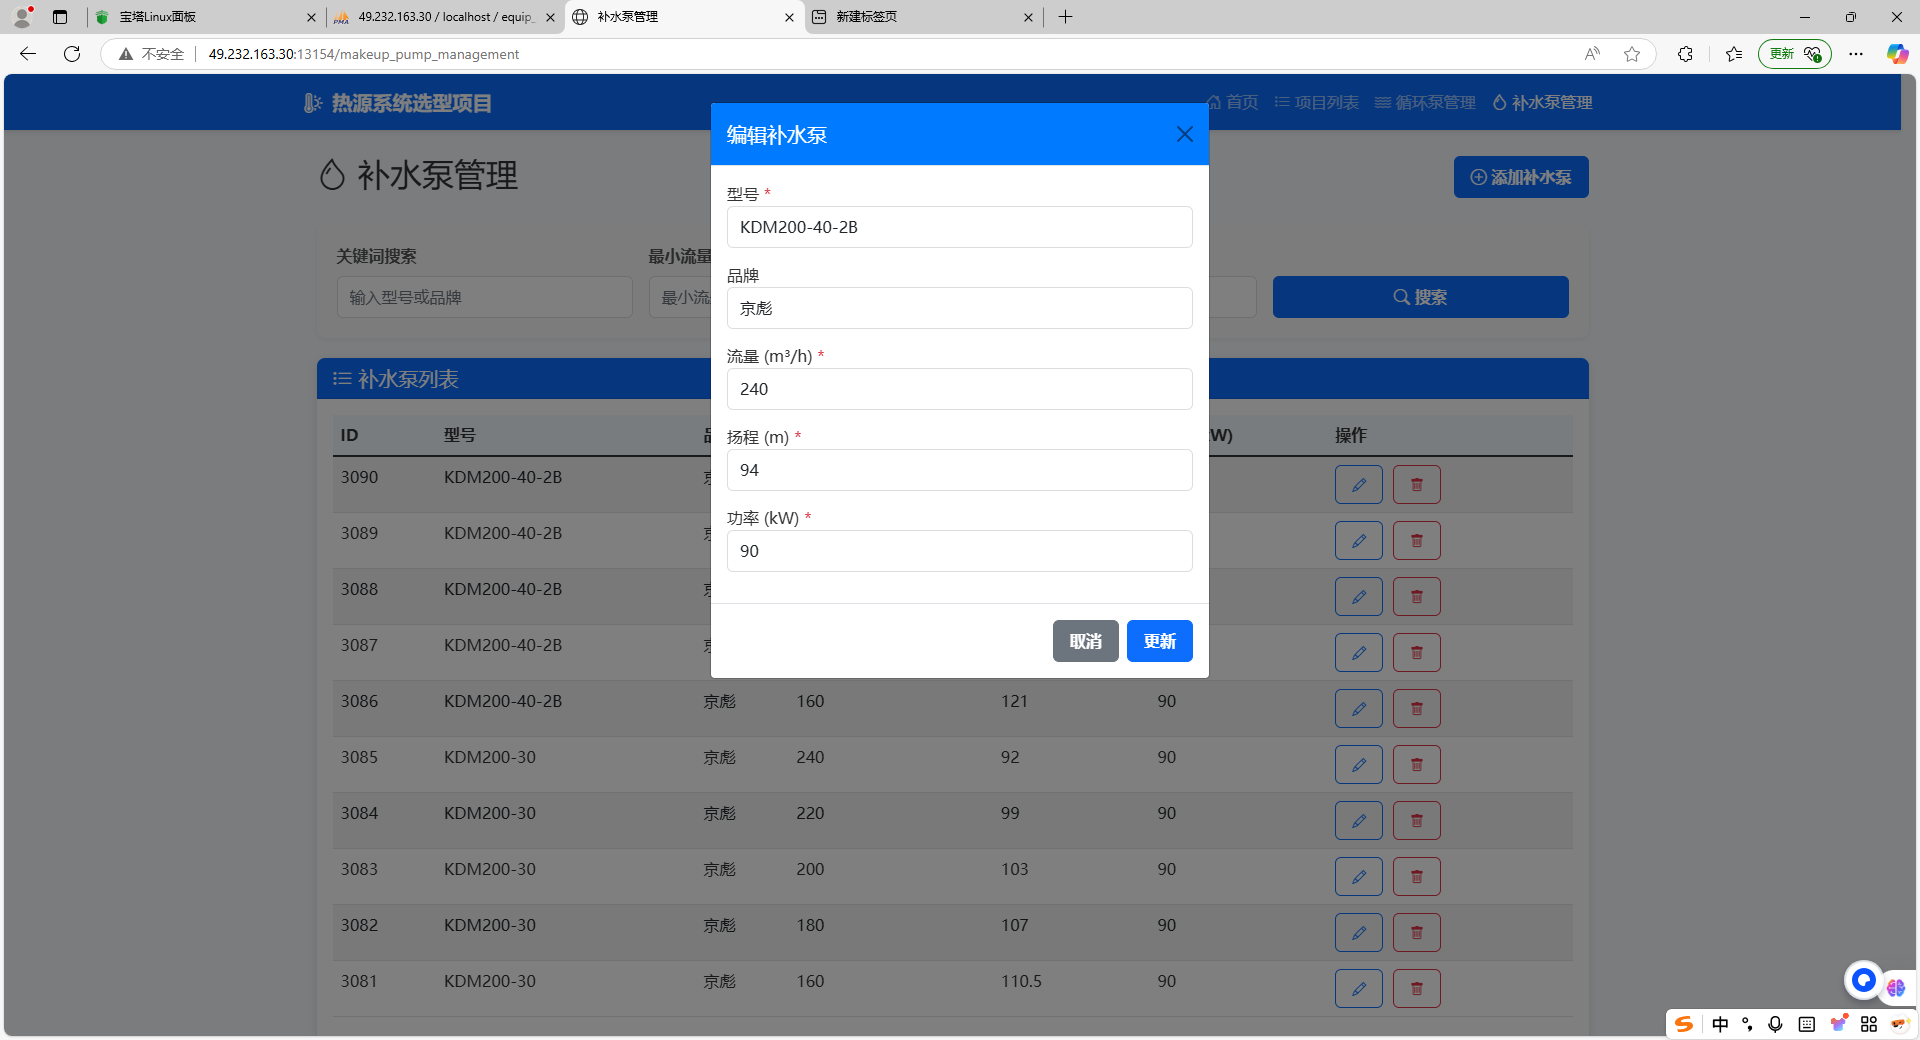
Task: Click the green 更新 browser update button
Action: [x=1794, y=54]
